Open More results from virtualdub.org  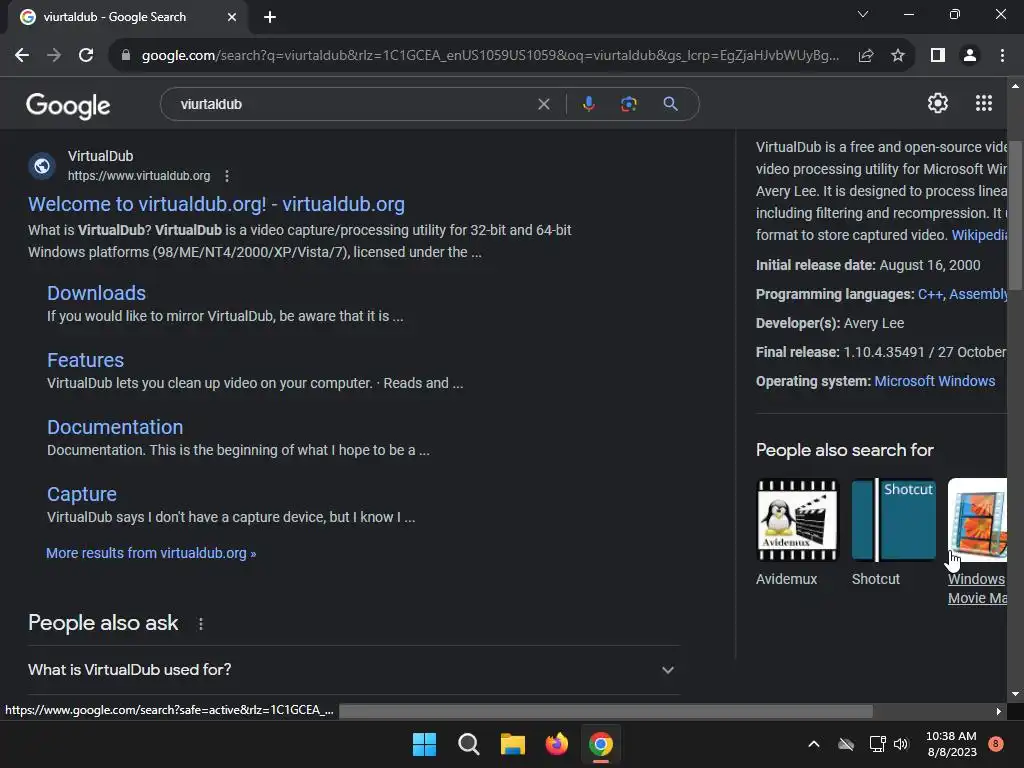(151, 553)
